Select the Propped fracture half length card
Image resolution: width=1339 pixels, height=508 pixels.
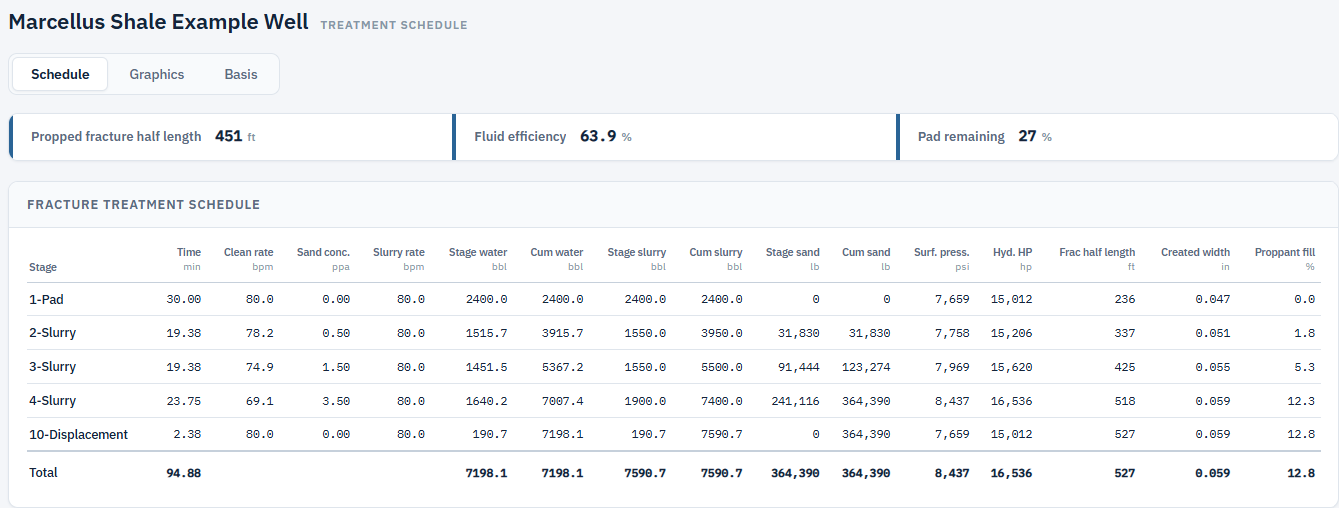coord(231,137)
